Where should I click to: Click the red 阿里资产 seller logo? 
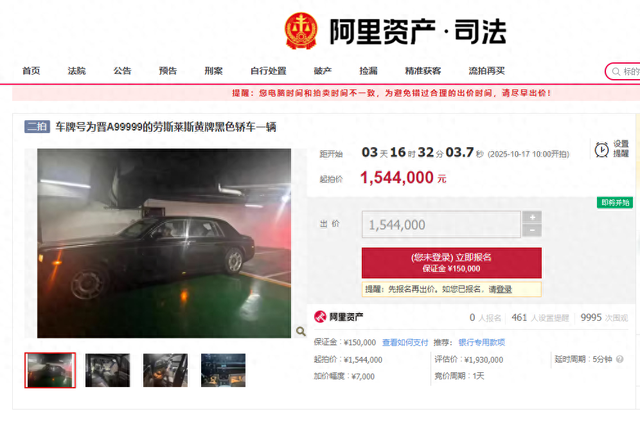click(320, 317)
